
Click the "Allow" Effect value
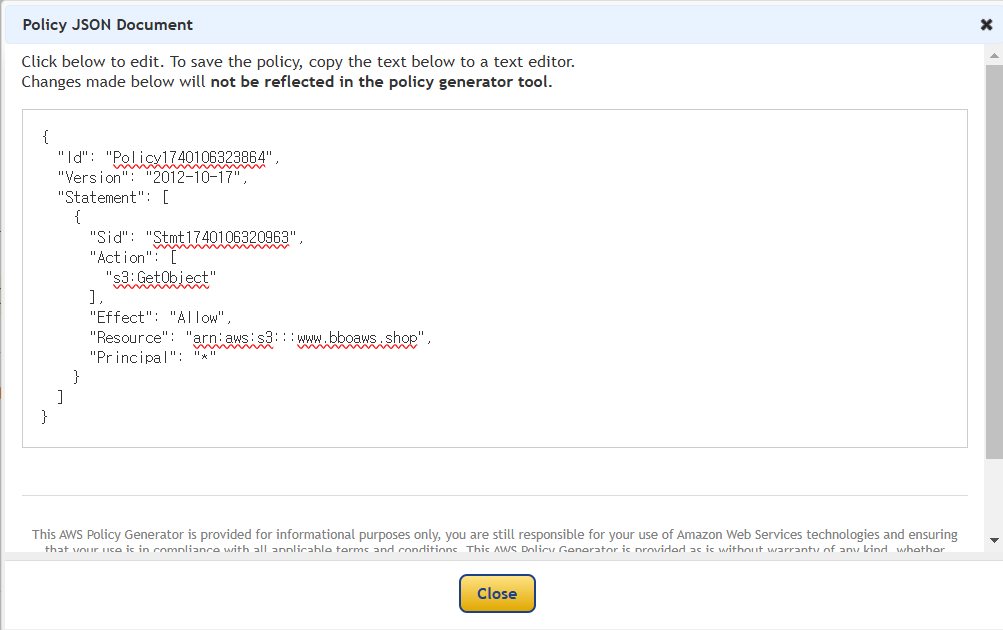pyautogui.click(x=196, y=317)
